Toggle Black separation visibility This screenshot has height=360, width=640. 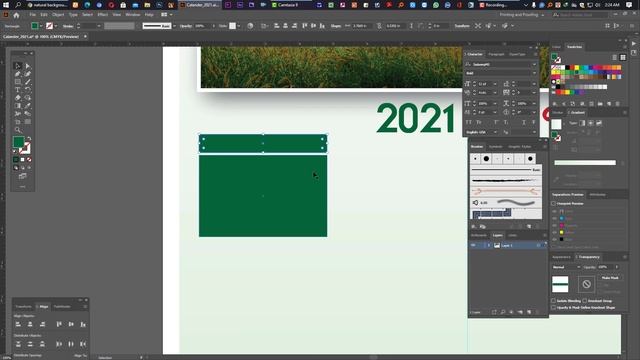tap(554, 240)
